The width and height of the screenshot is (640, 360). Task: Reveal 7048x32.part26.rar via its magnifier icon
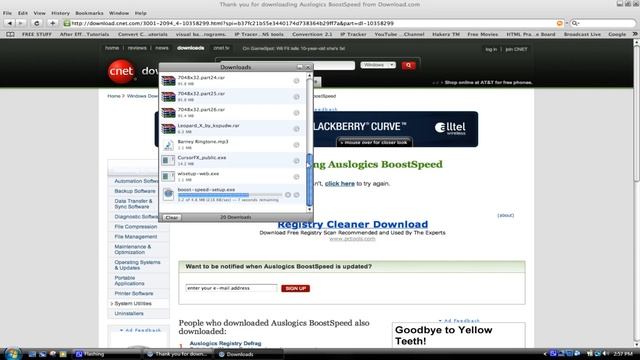click(297, 113)
